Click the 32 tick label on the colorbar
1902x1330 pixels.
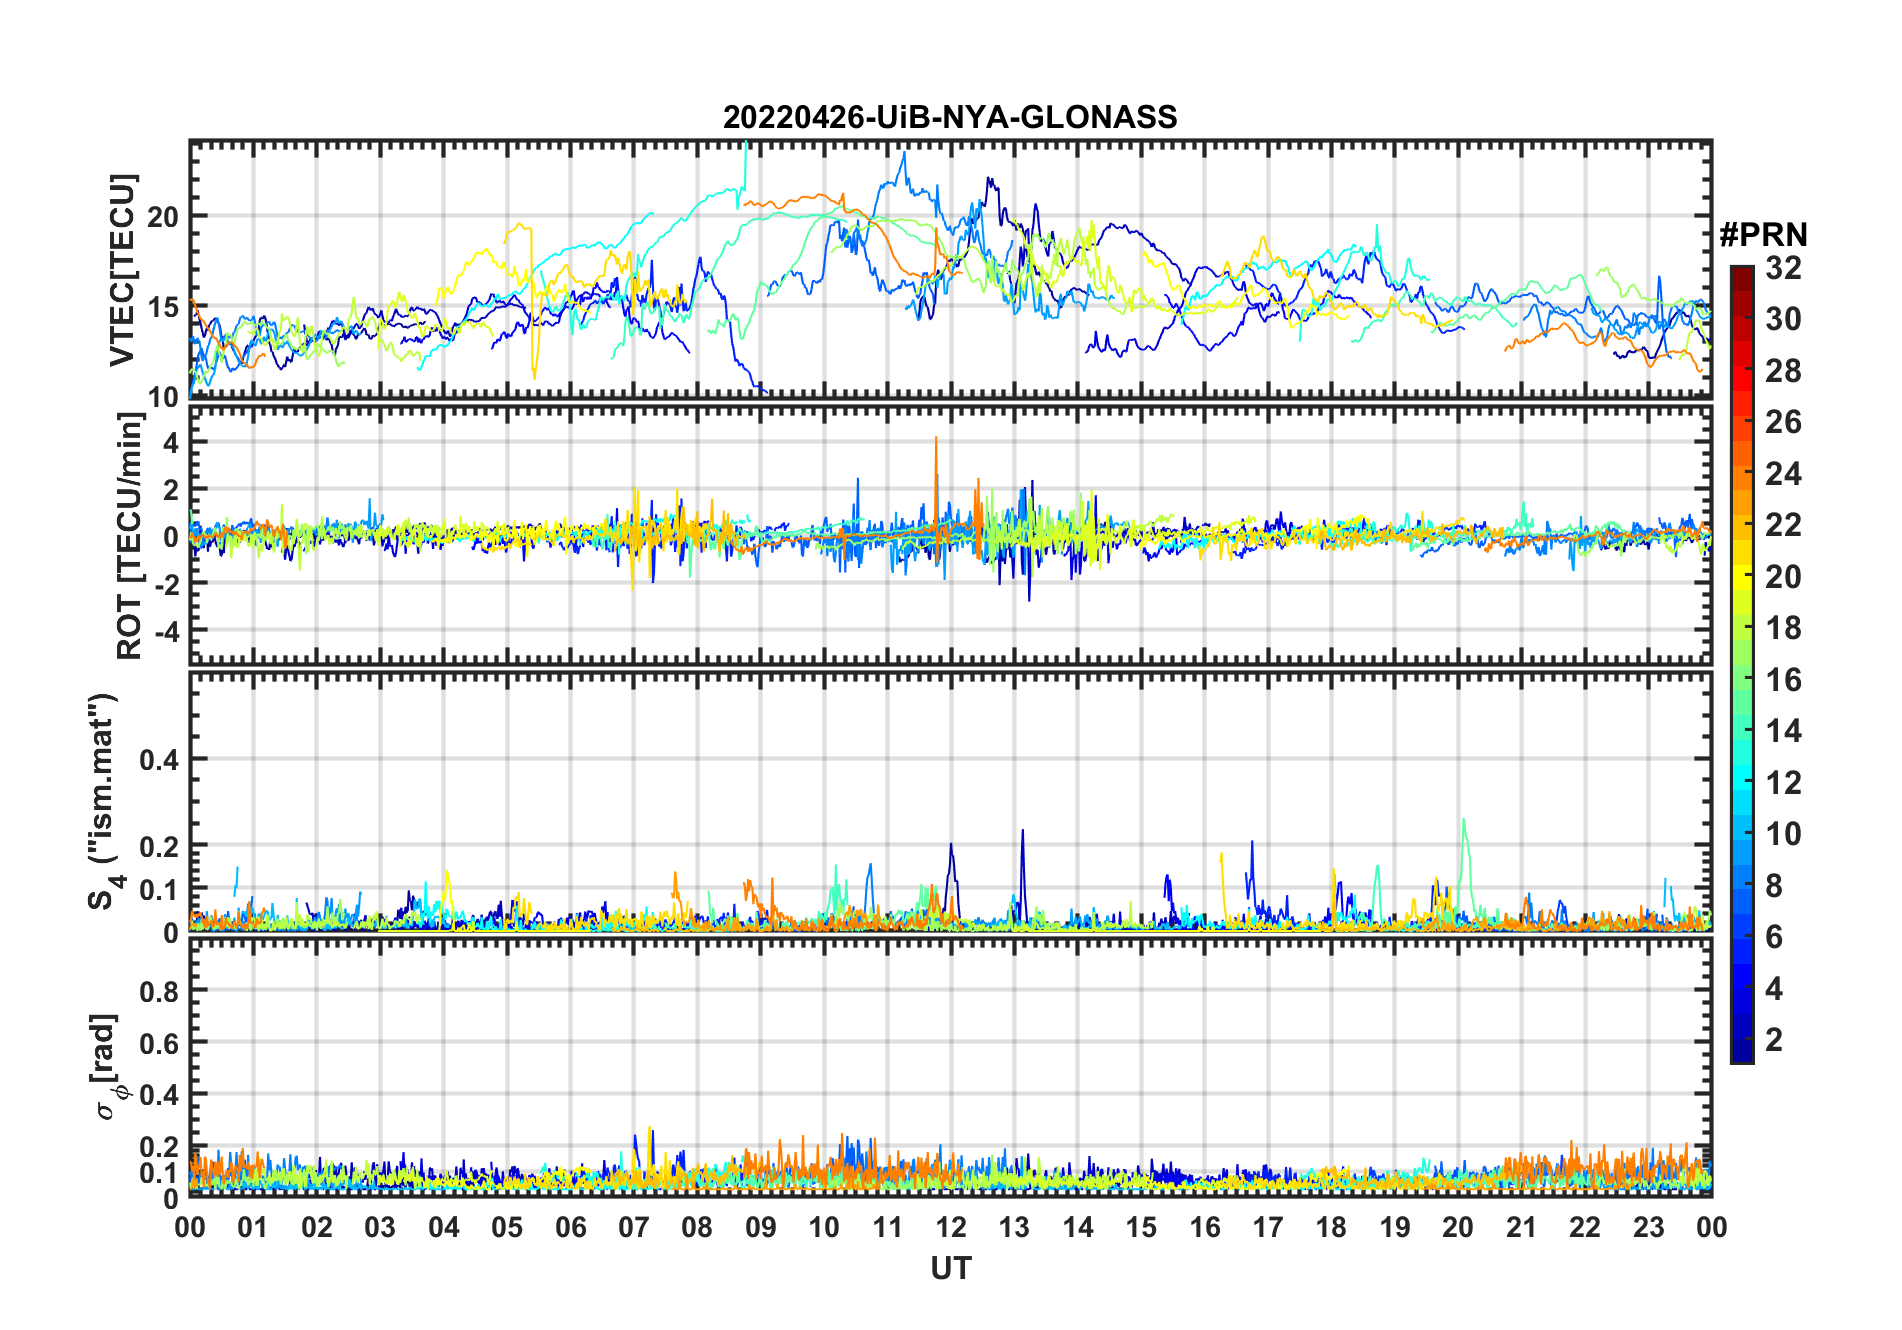[1783, 267]
